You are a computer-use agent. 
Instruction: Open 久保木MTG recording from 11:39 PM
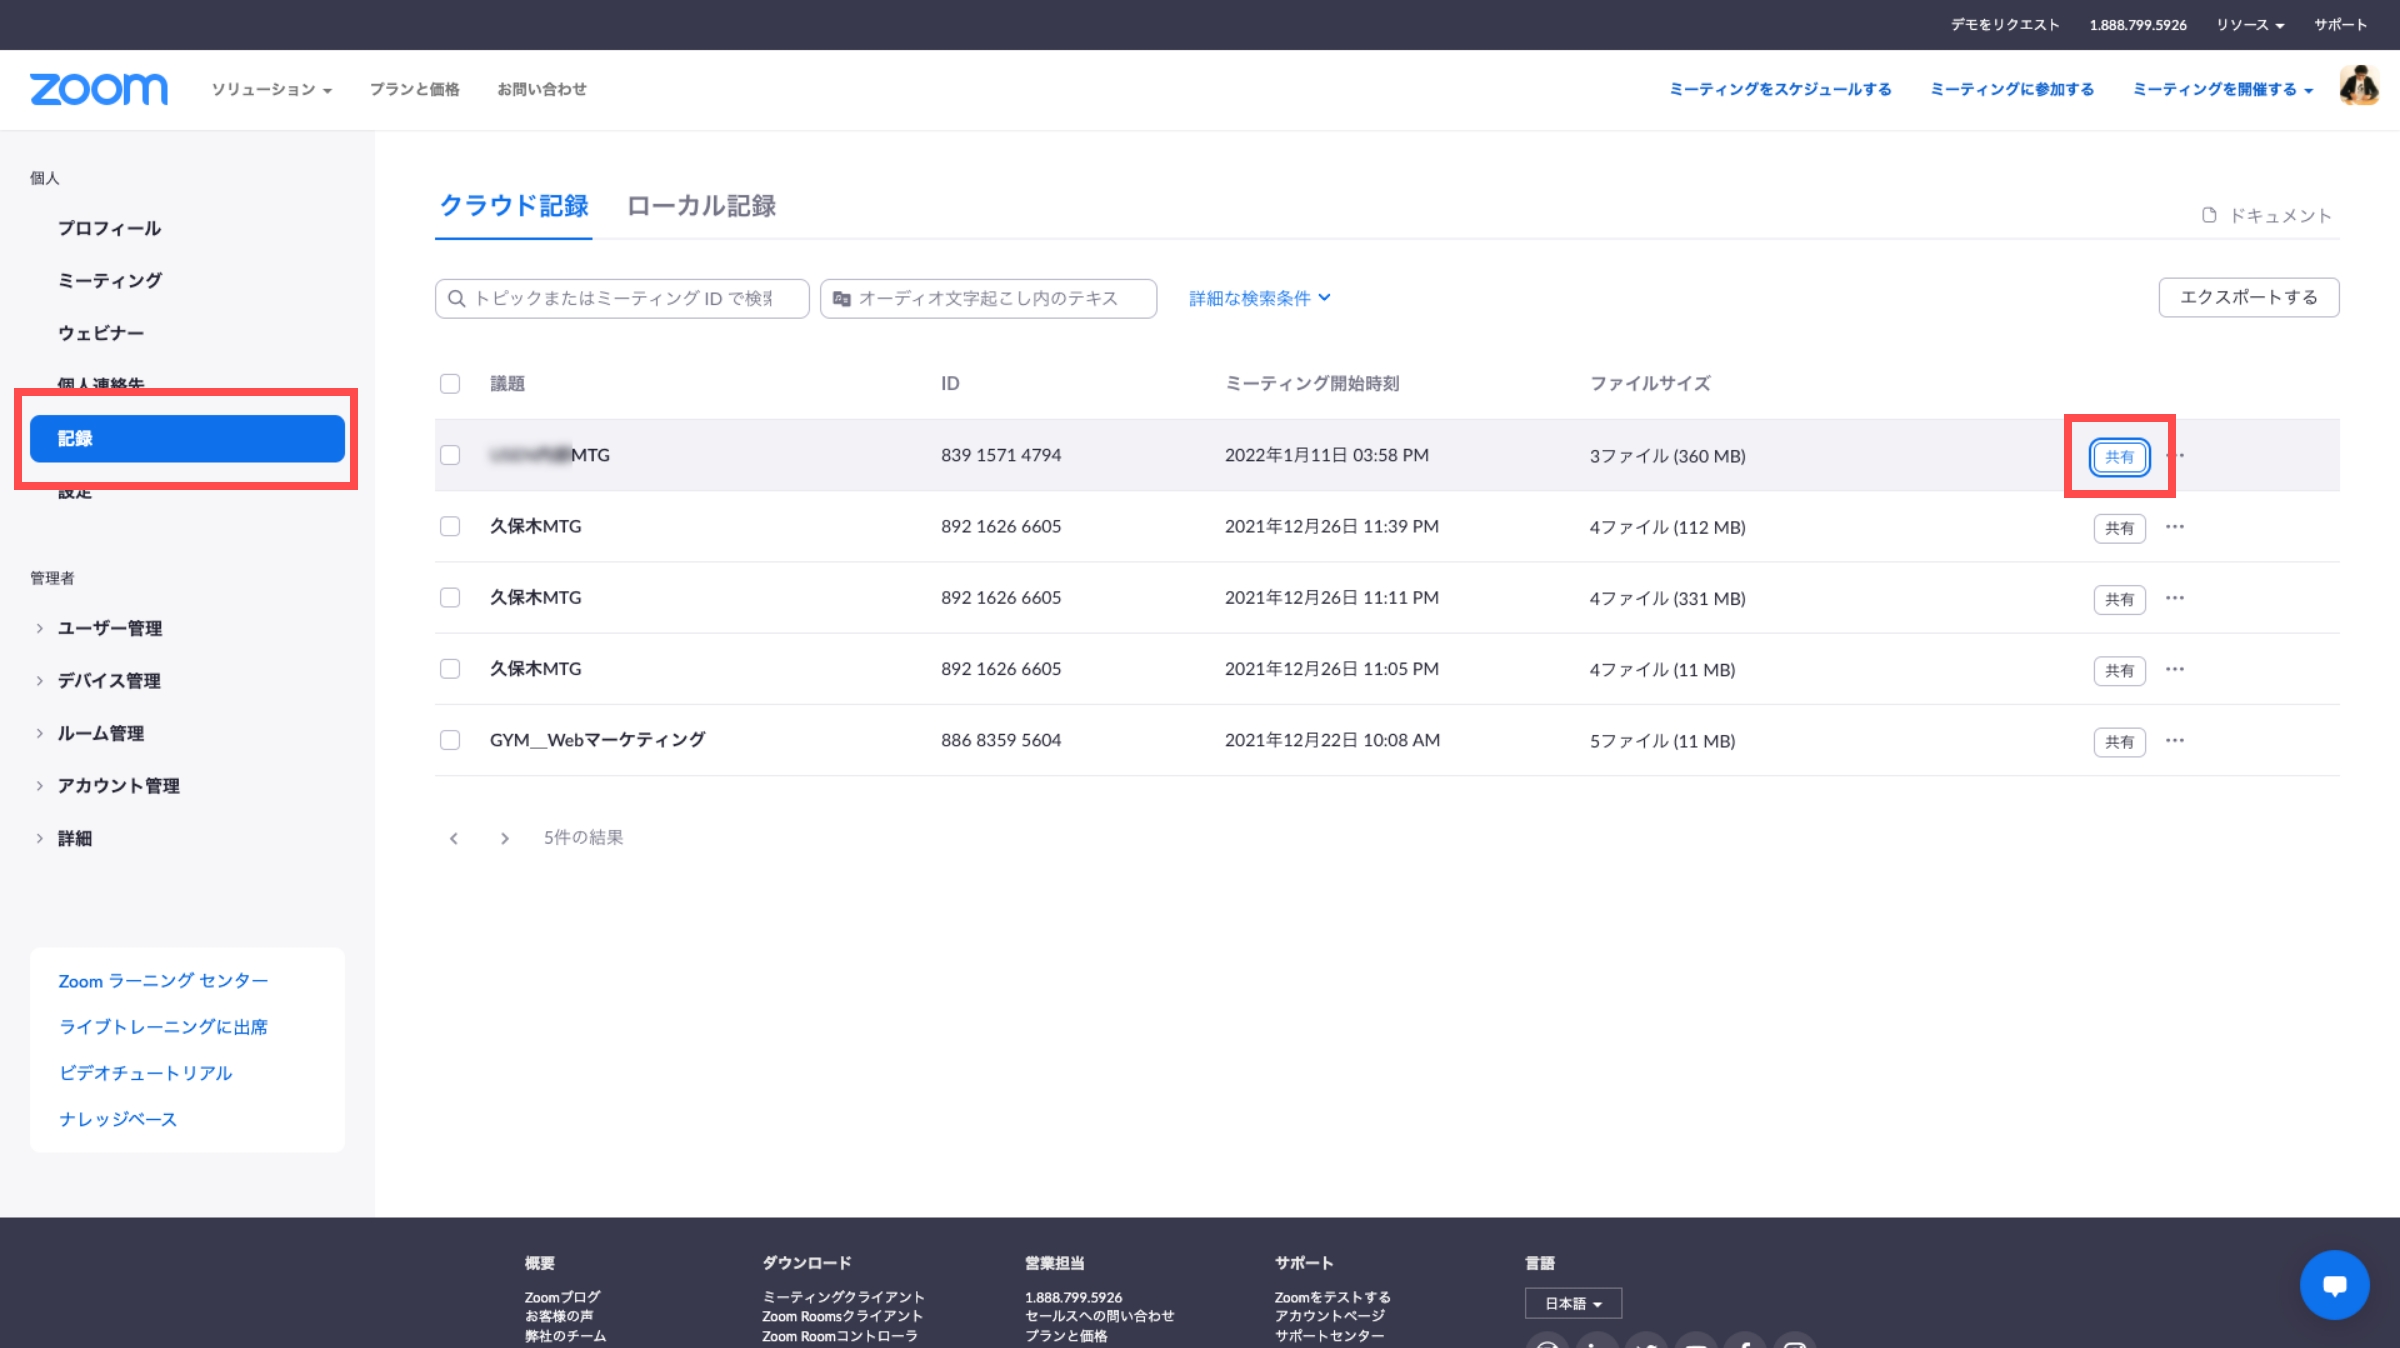click(x=535, y=526)
